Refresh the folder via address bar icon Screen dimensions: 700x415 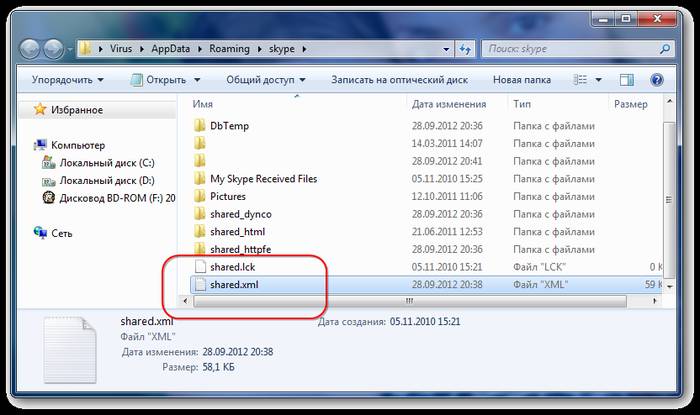coord(466,48)
